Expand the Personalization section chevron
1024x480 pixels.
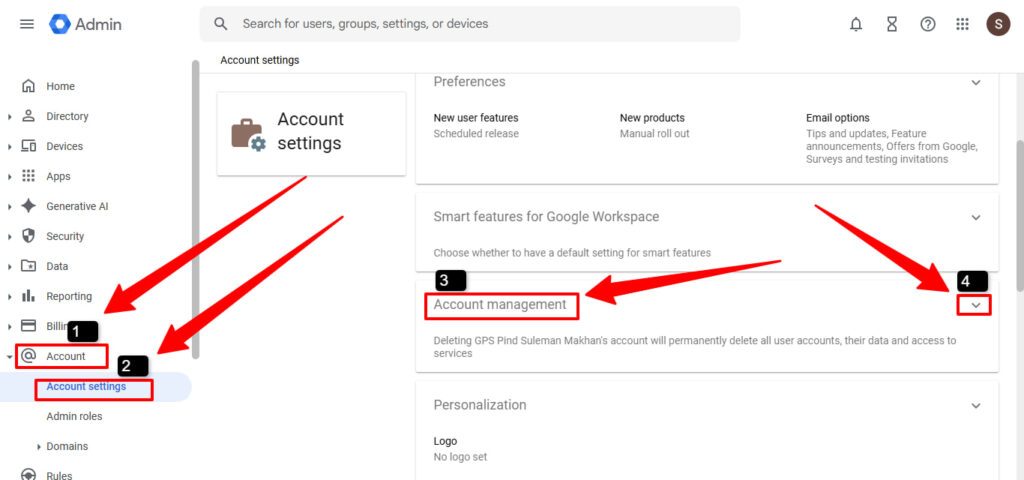point(976,405)
